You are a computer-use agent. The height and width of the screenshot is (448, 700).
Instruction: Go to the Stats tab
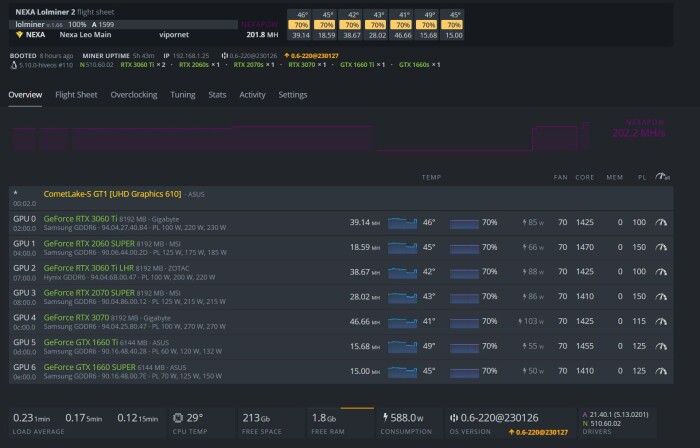click(x=217, y=95)
